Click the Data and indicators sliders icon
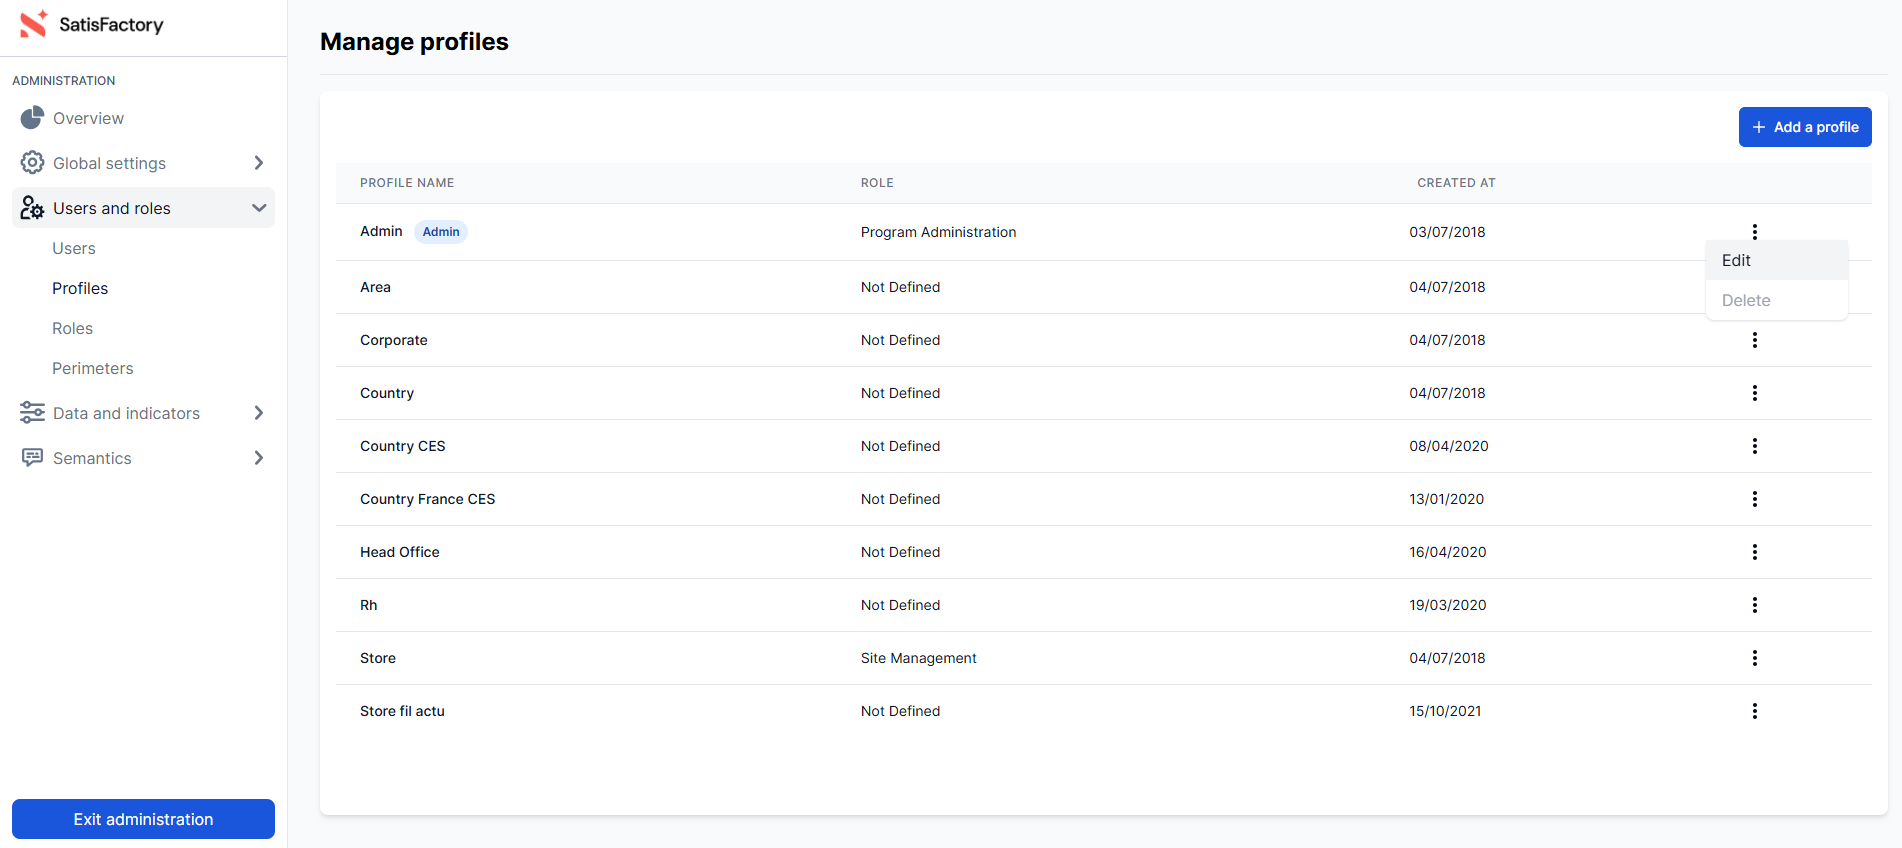1902x848 pixels. (32, 413)
